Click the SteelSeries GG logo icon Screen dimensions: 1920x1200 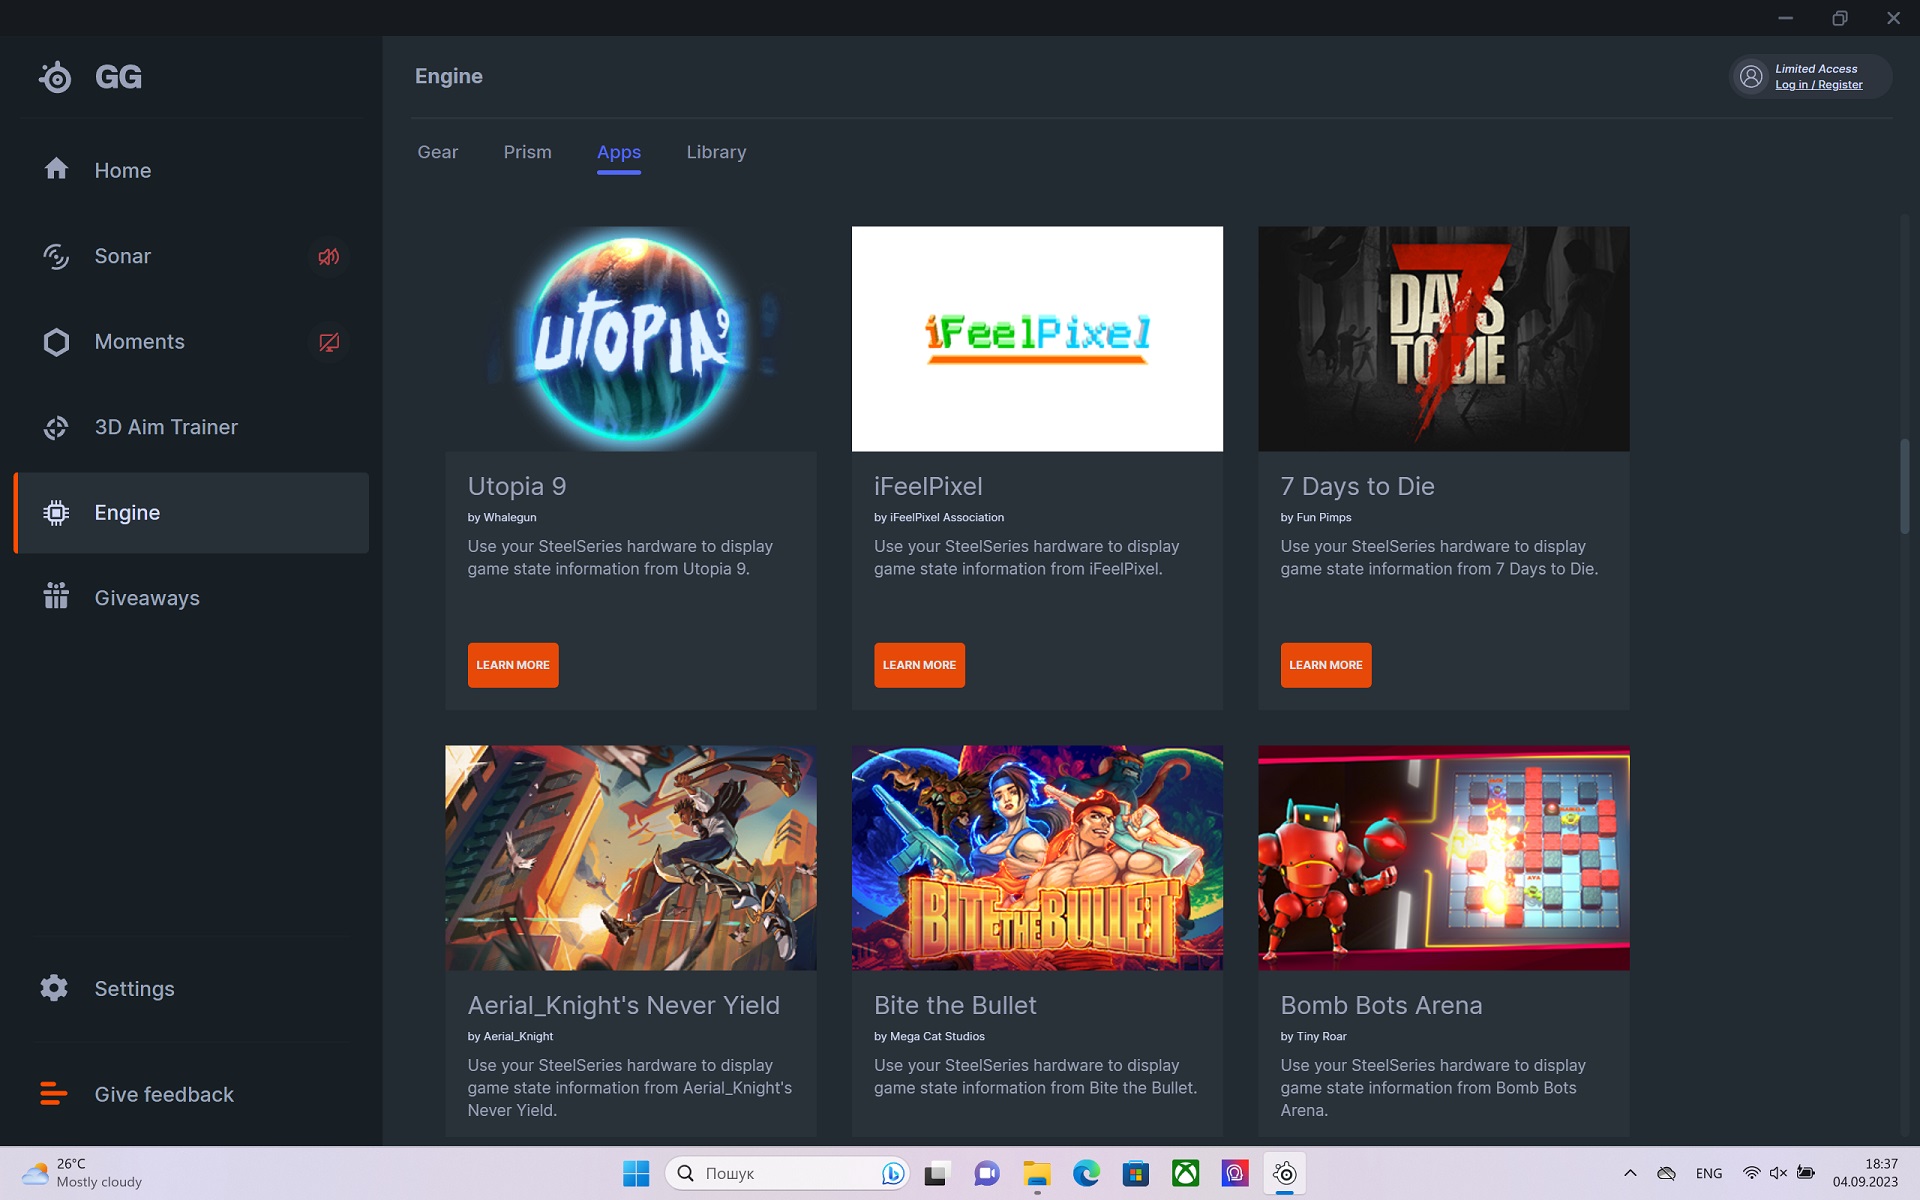pos(56,77)
